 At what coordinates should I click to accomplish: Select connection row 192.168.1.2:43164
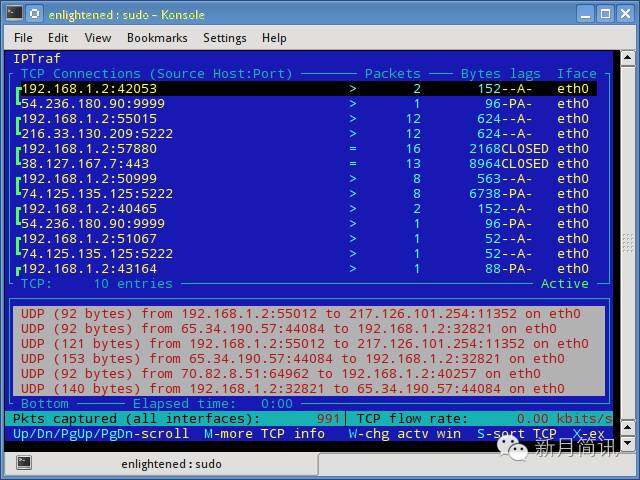coord(305,269)
